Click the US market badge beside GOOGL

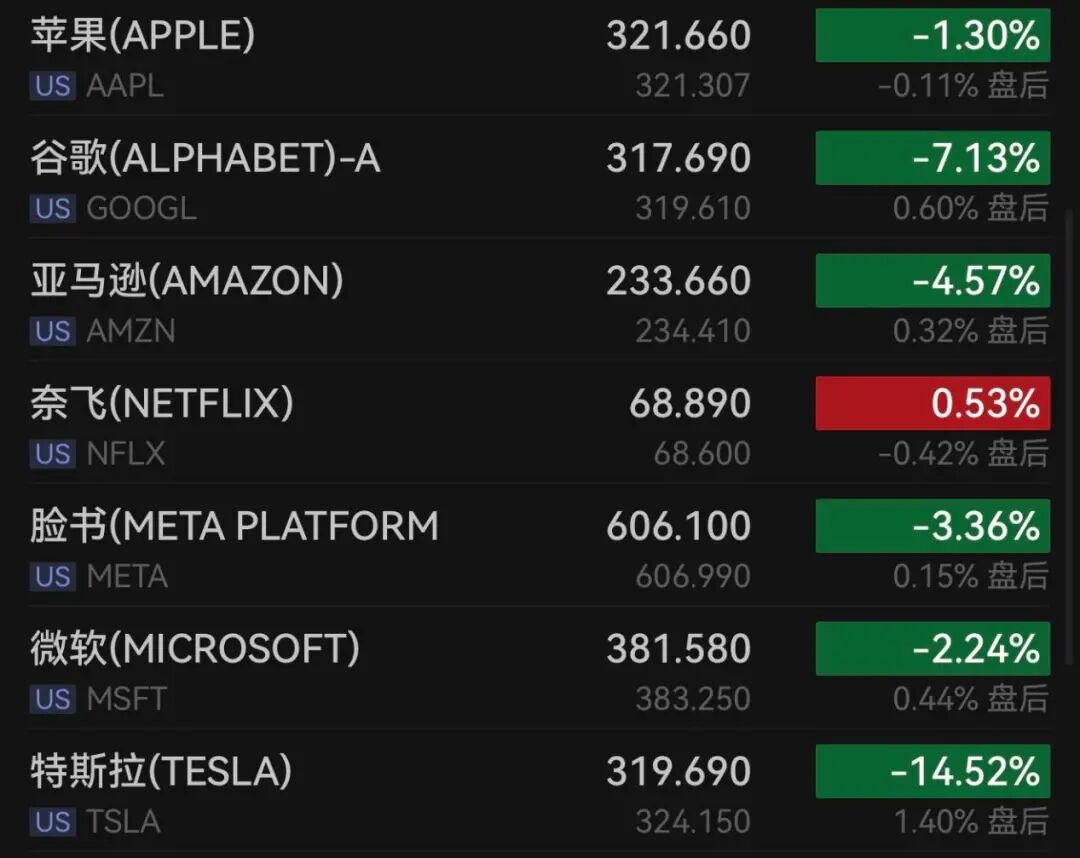click(x=52, y=209)
